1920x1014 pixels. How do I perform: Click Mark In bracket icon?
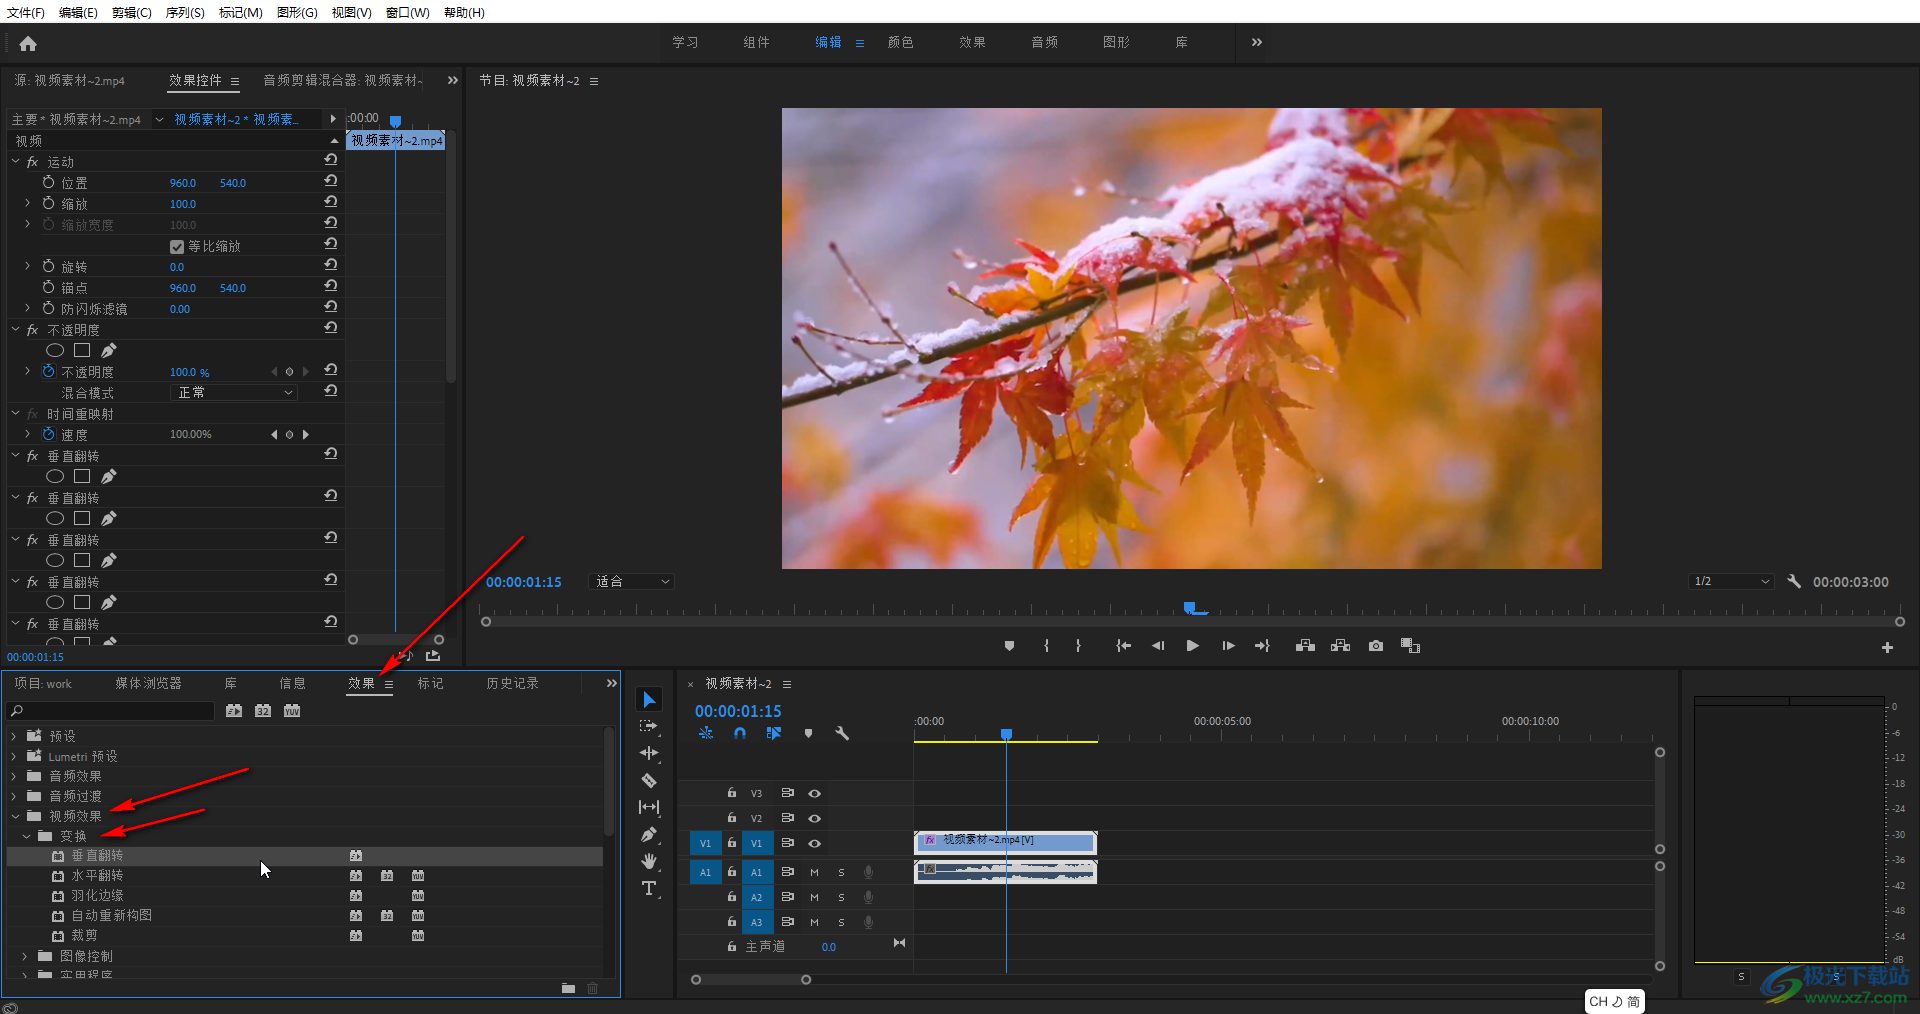pos(1046,646)
